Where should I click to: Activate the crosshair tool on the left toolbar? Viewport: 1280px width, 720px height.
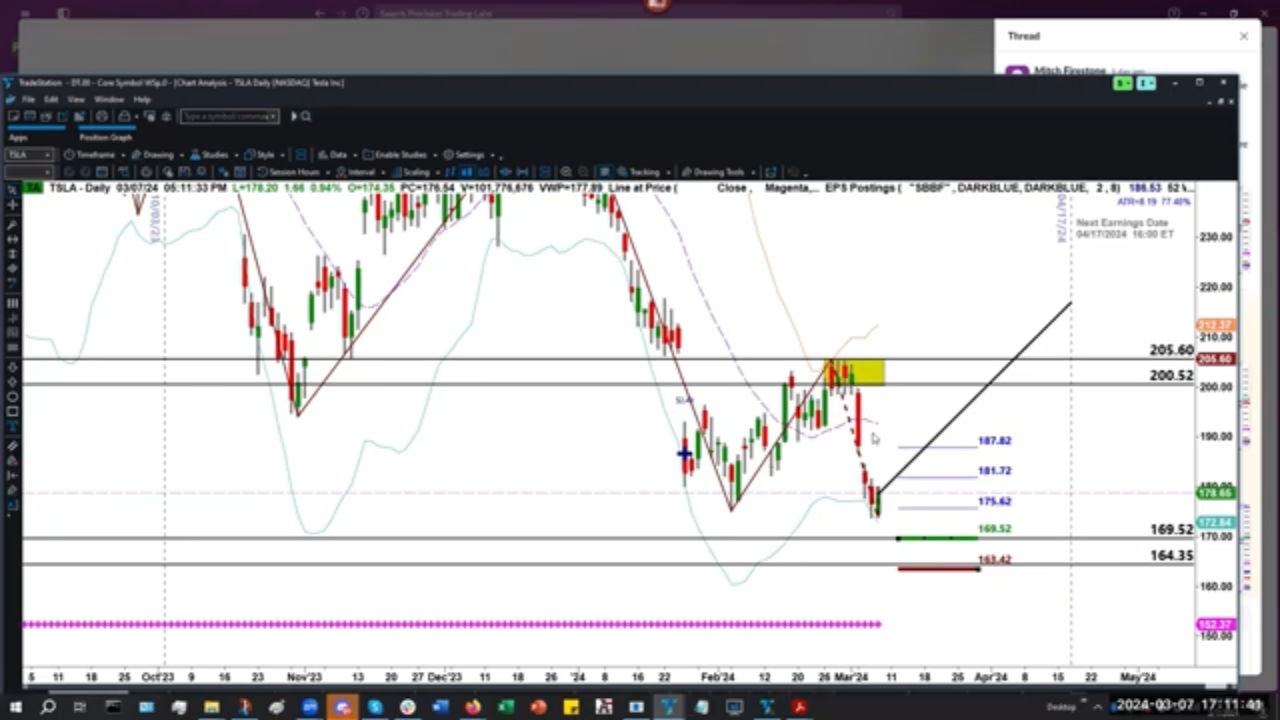point(11,205)
